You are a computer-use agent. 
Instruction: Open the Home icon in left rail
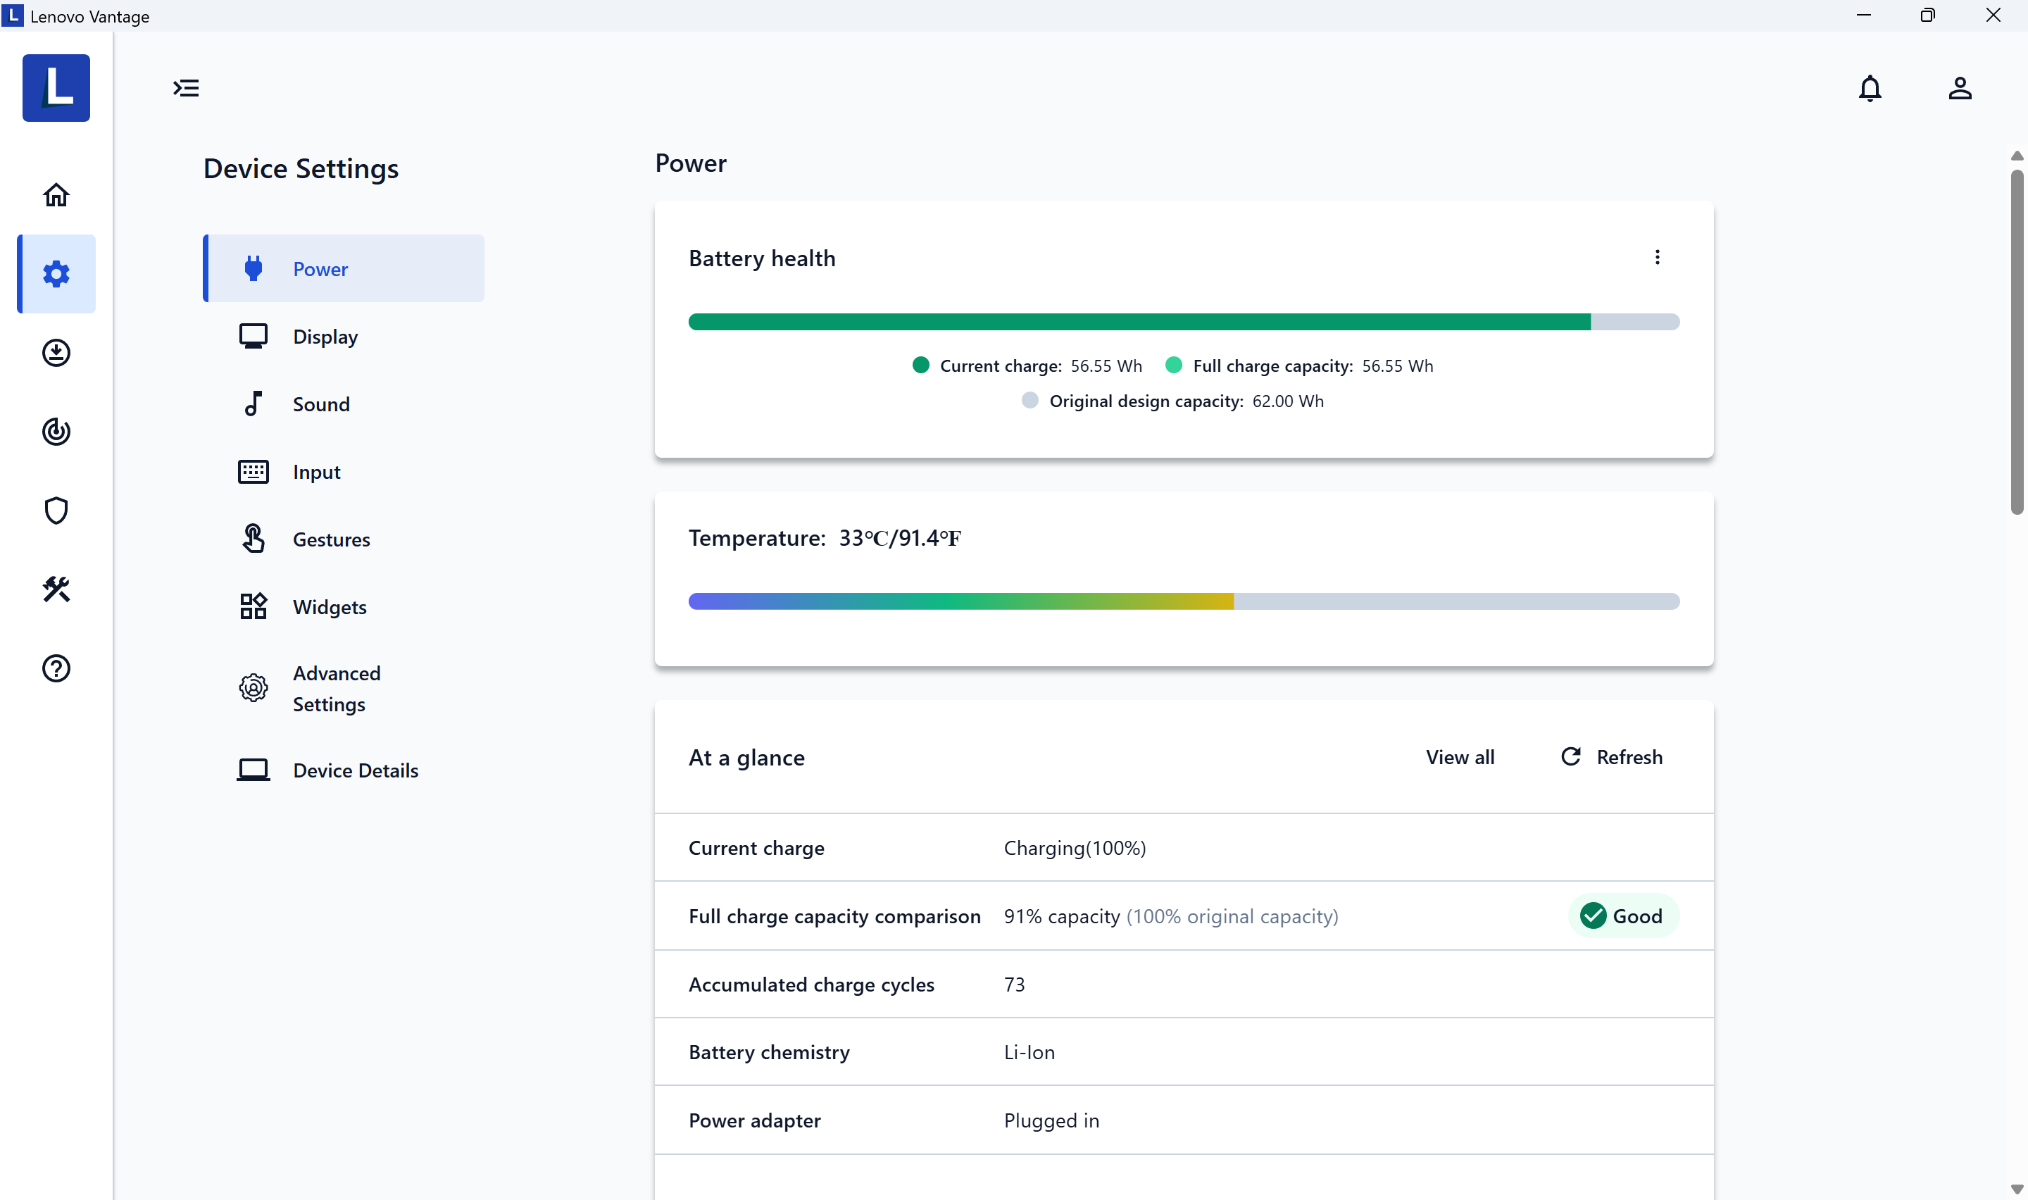pos(56,195)
